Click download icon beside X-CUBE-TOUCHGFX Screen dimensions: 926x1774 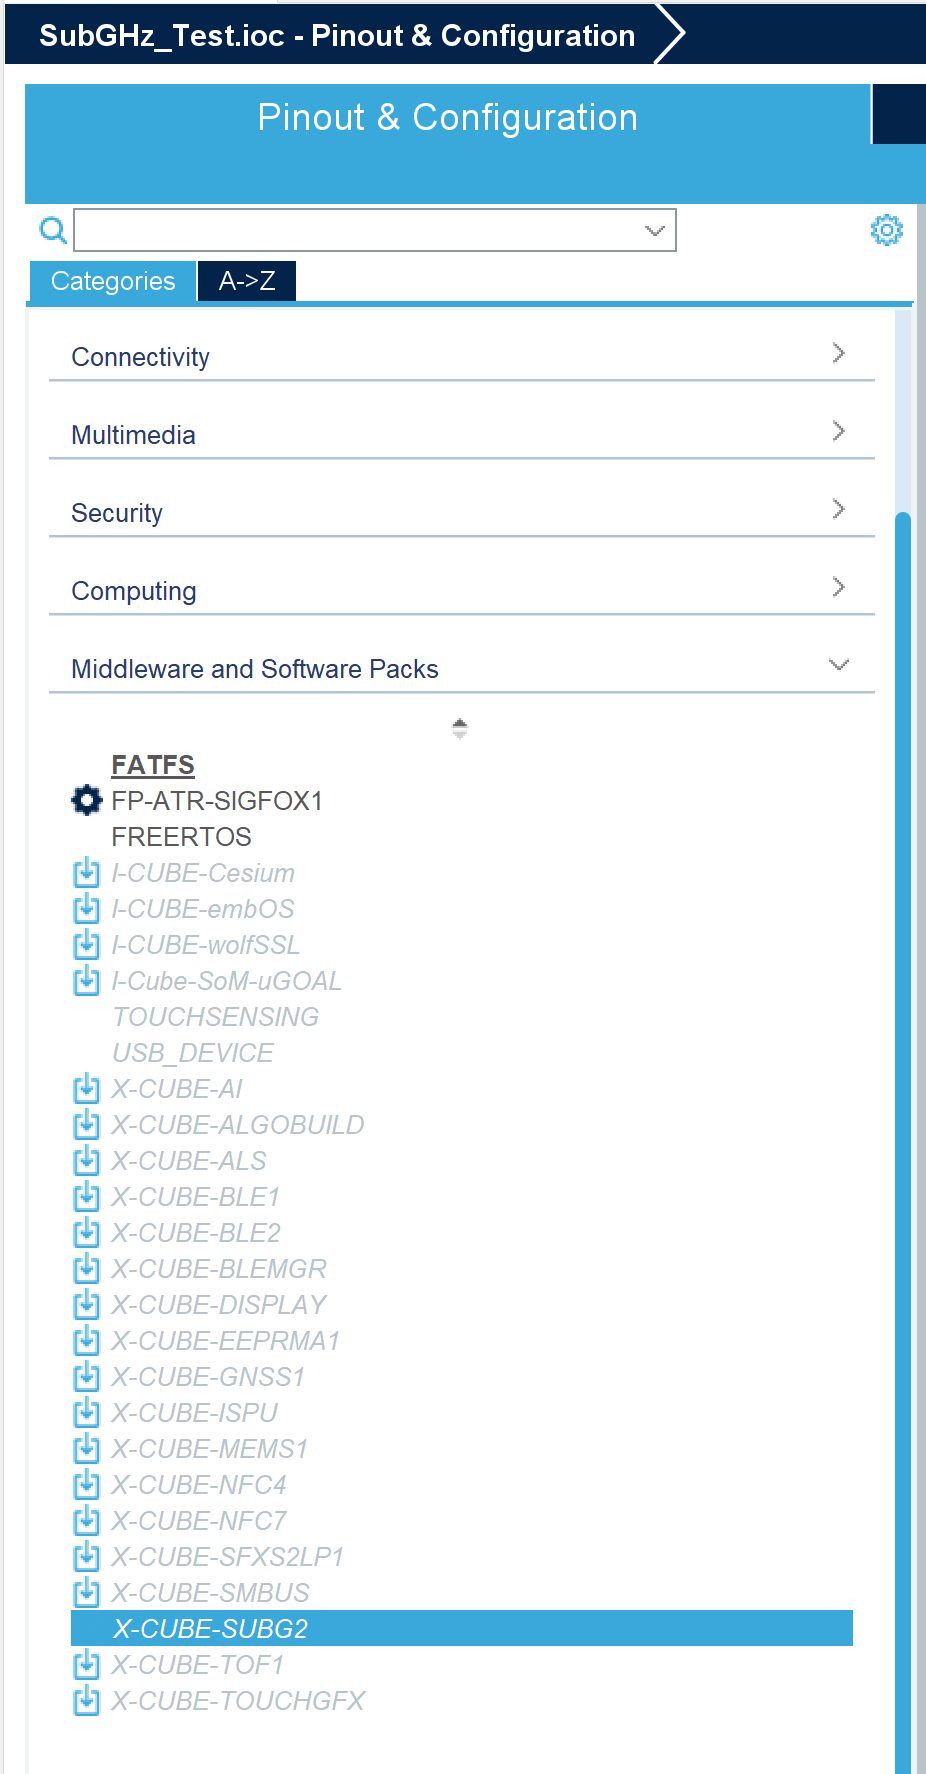(x=87, y=1701)
